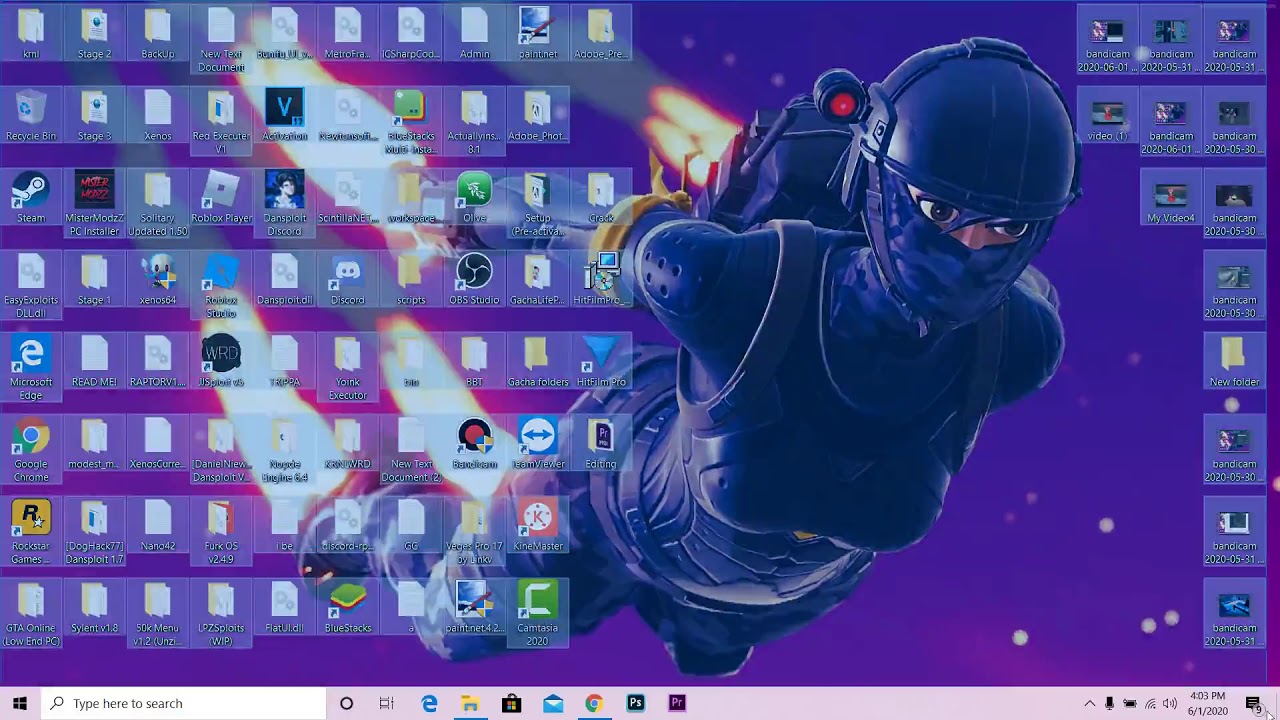Launch Camtasia 2020 shortcut

pos(538,614)
